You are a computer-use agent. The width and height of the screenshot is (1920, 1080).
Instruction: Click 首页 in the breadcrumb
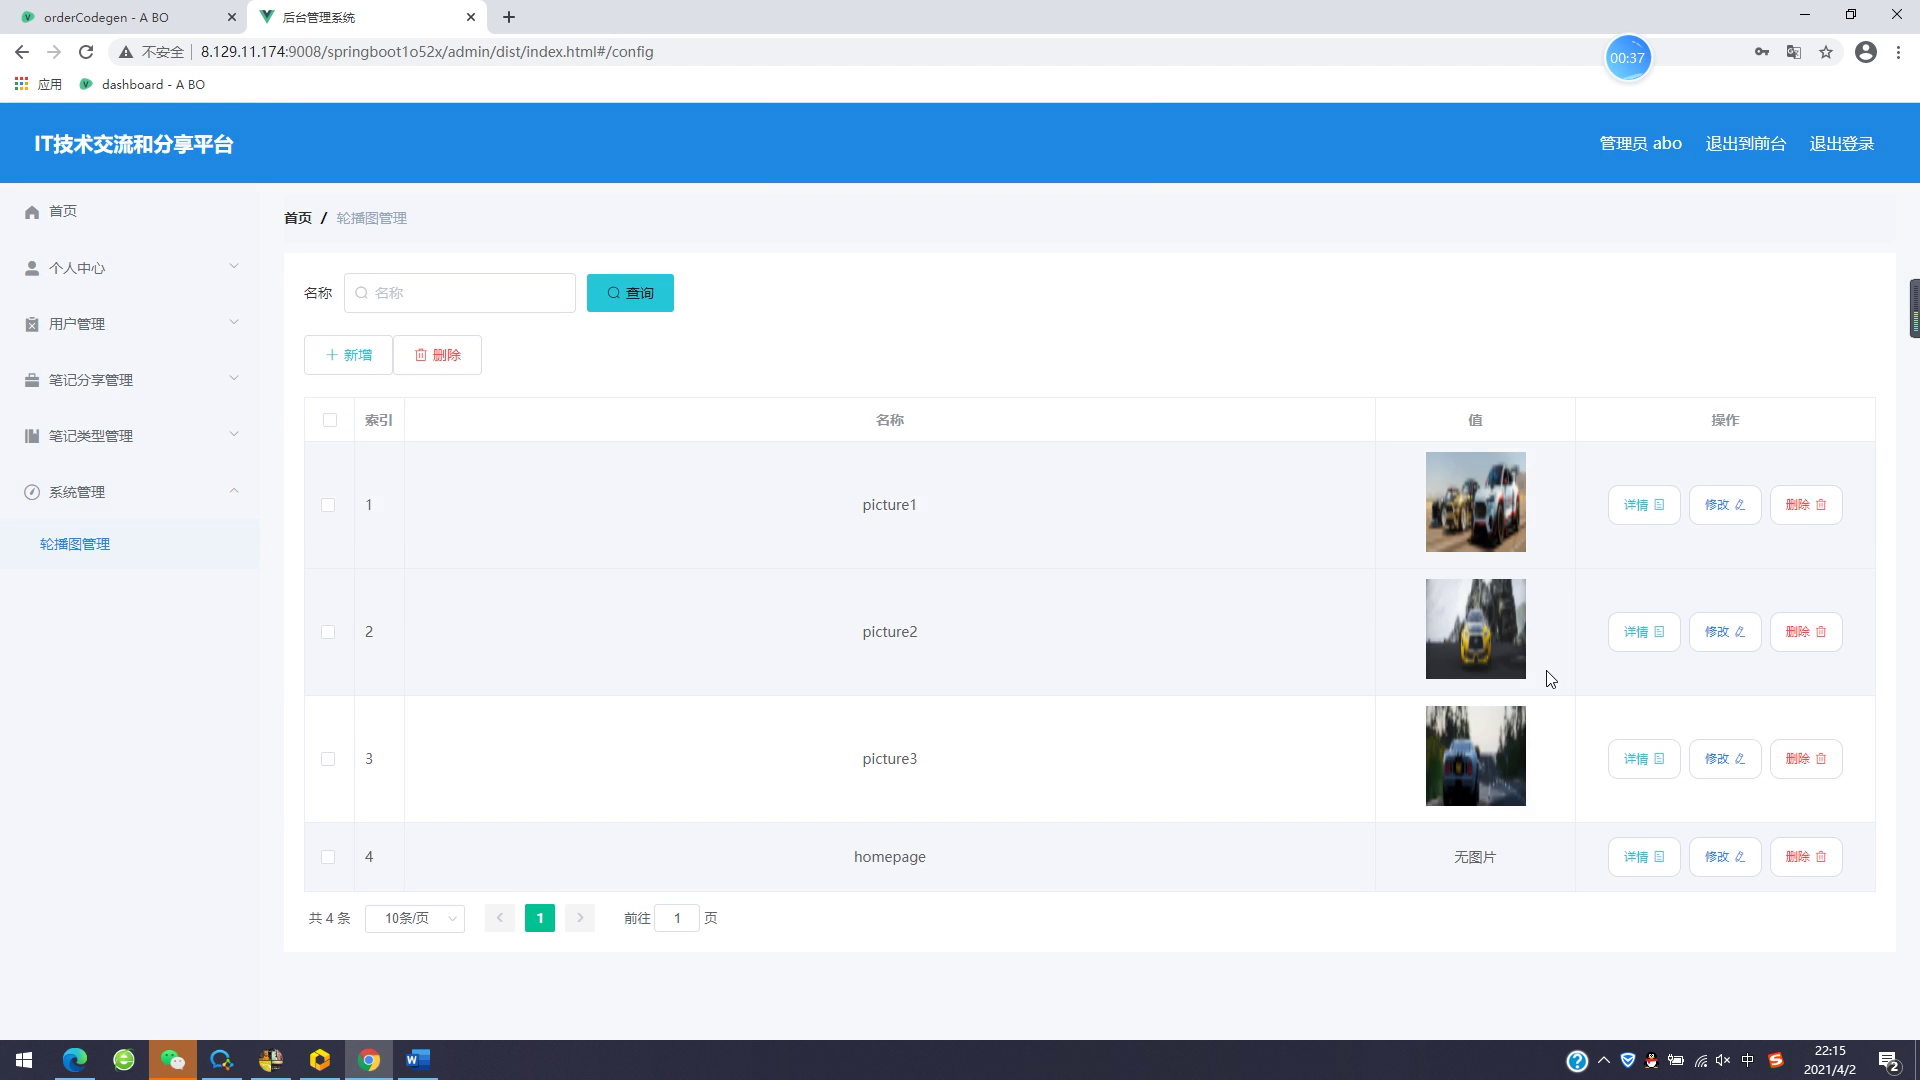(x=298, y=218)
